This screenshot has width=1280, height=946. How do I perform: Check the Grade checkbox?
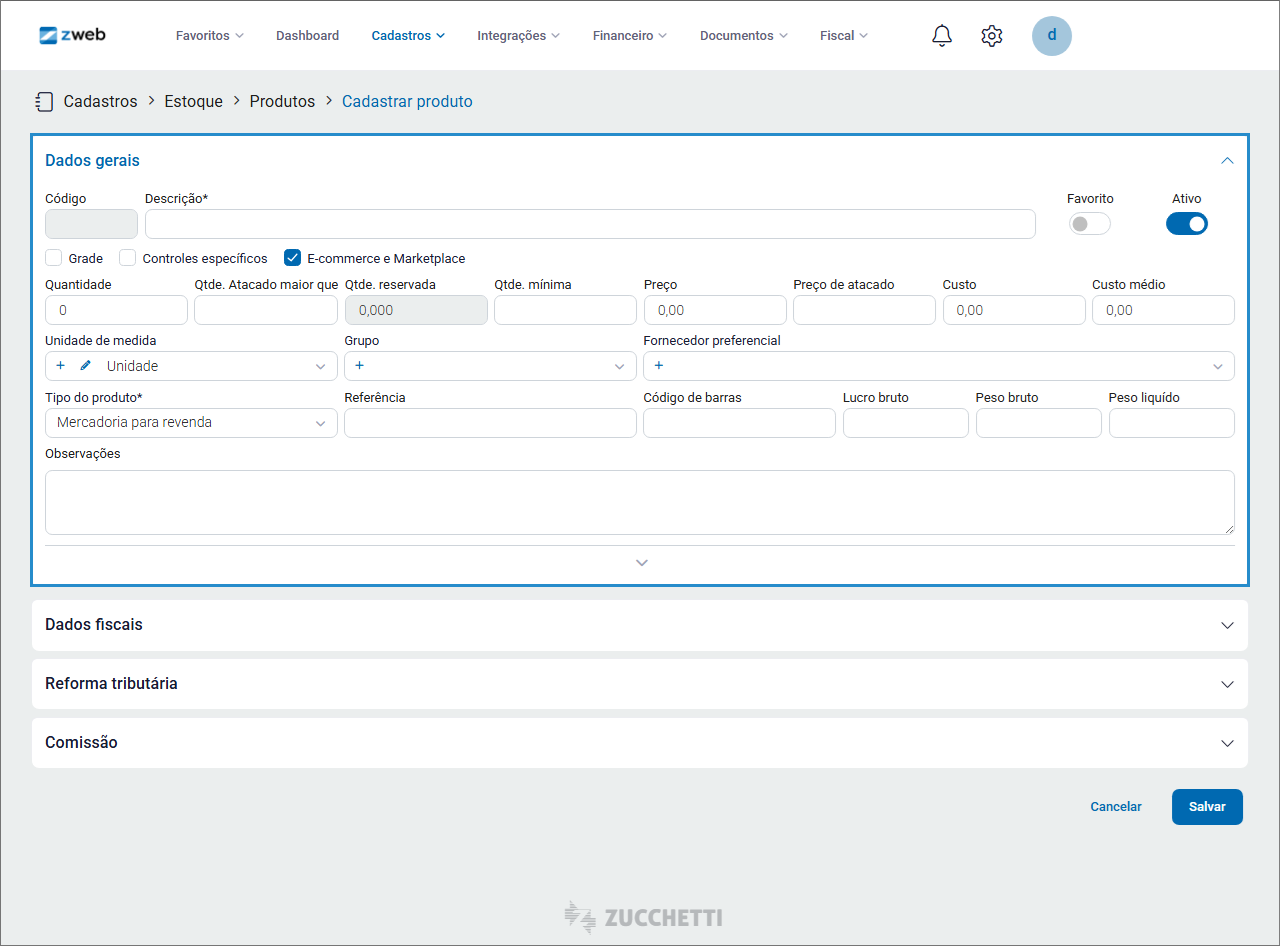point(54,258)
